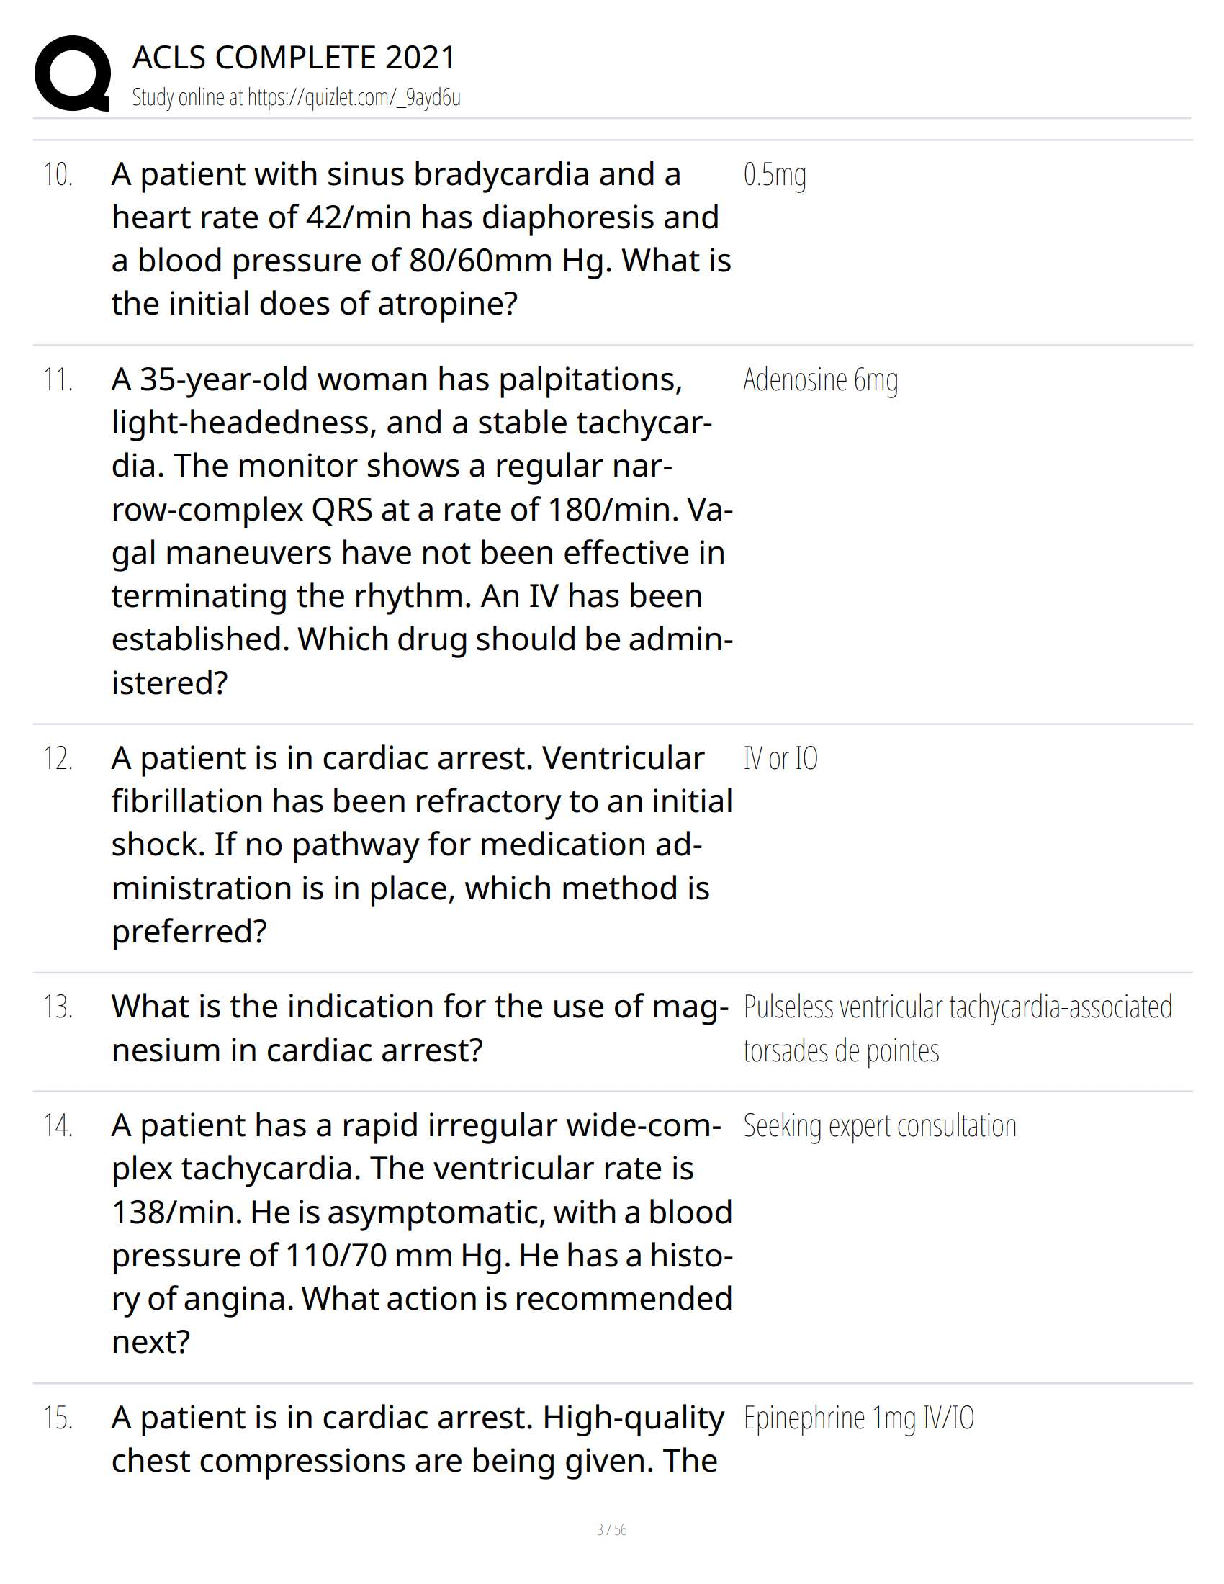The width and height of the screenshot is (1224, 1584).
Task: Click the ventricular fibrillation question text
Action: tap(420, 844)
